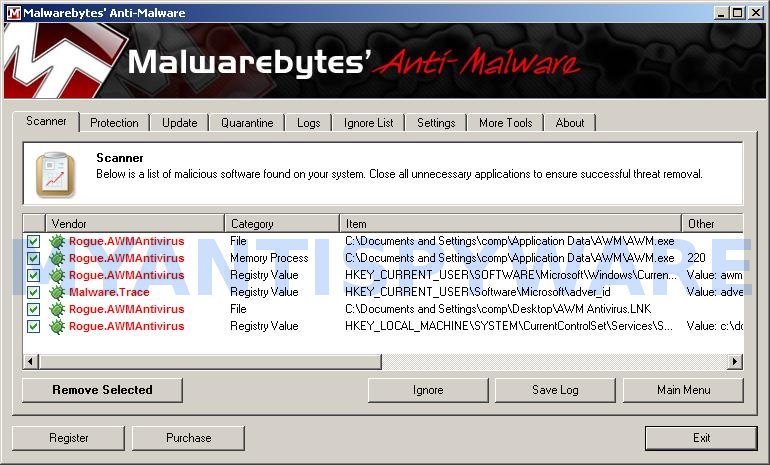This screenshot has height=465, width=770.
Task: Uncheck the AWM Antivirus.LNK entry checkbox
Action: (x=33, y=309)
